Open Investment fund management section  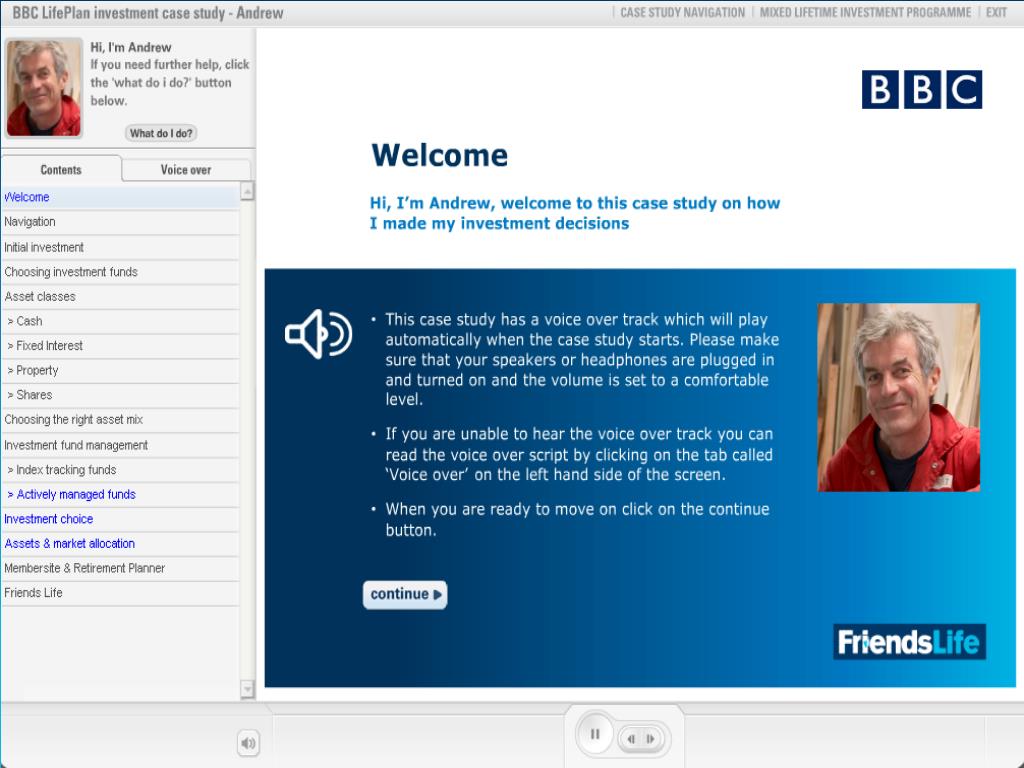[120, 445]
